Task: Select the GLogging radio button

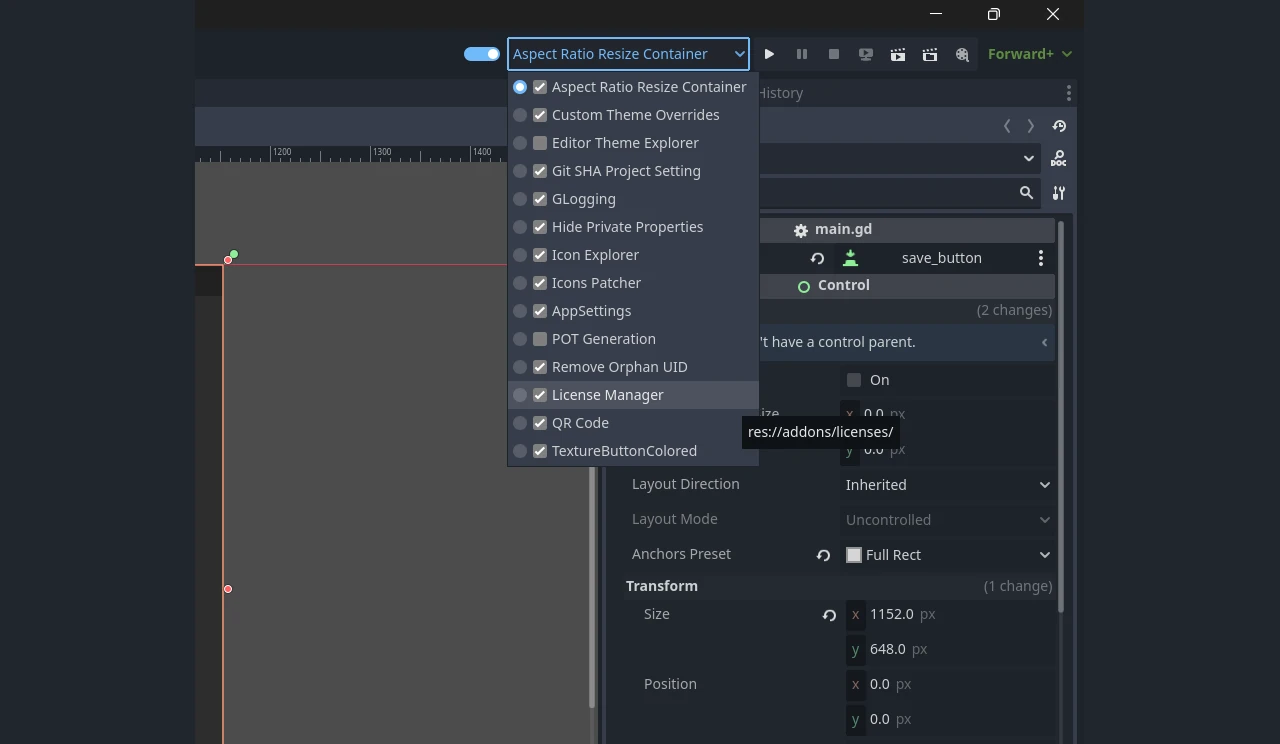Action: (x=520, y=199)
